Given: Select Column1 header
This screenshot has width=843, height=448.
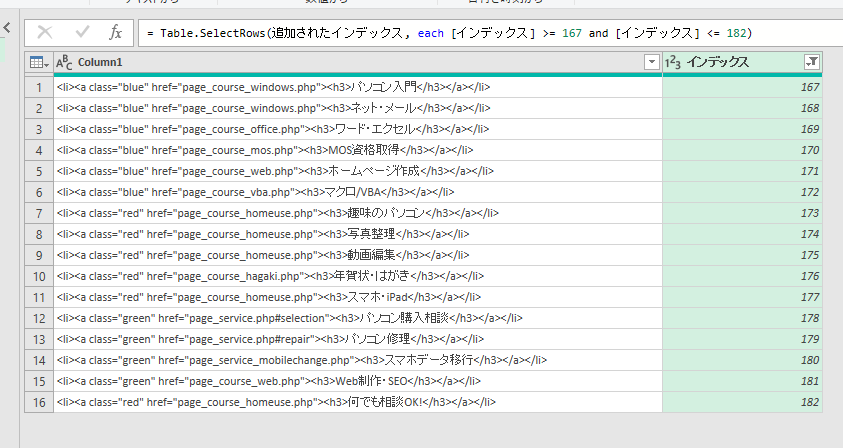Looking at the screenshot, I should (x=358, y=62).
